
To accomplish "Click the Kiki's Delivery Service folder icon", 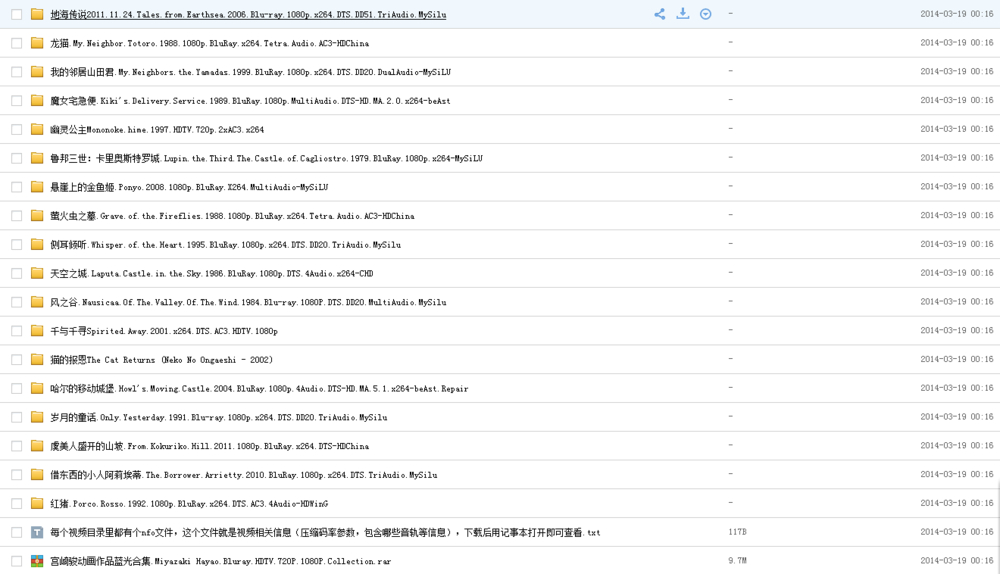I will click(x=37, y=100).
